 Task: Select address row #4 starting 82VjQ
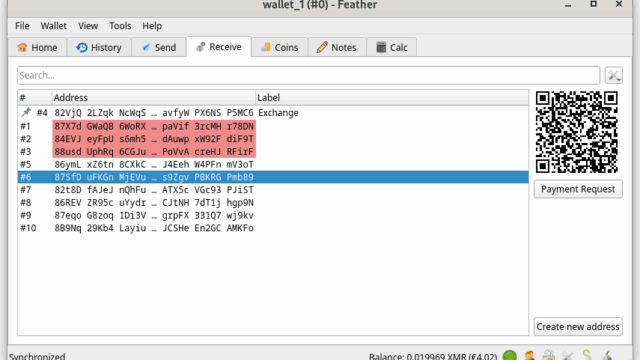pos(273,113)
